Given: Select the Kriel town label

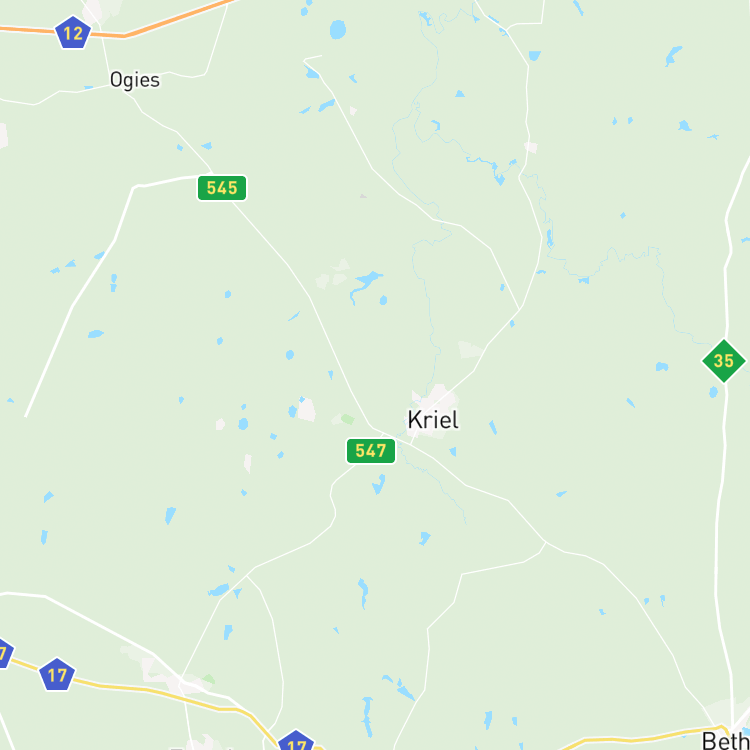Looking at the screenshot, I should click(433, 420).
